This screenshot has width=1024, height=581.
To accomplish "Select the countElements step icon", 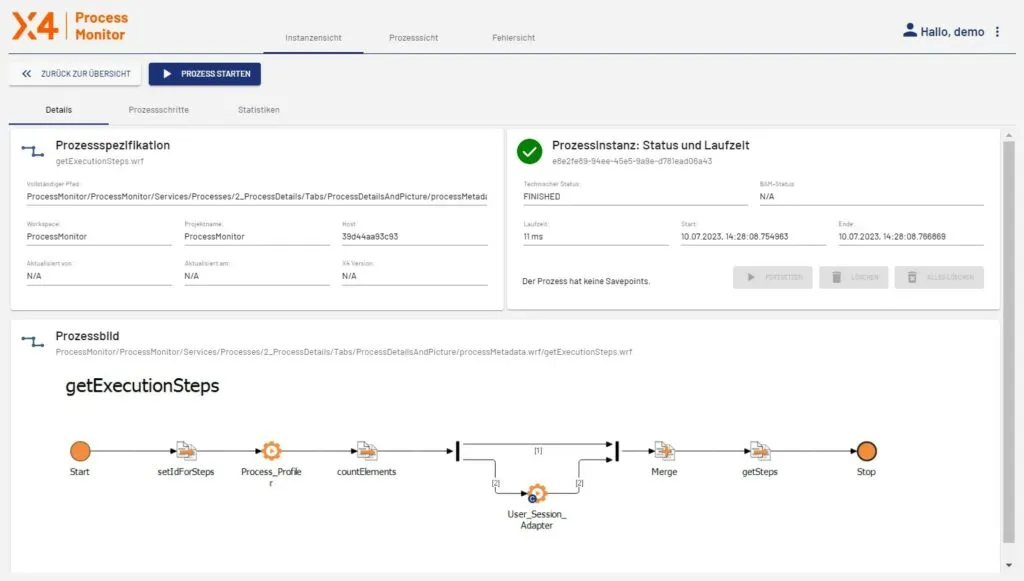I will tap(366, 451).
